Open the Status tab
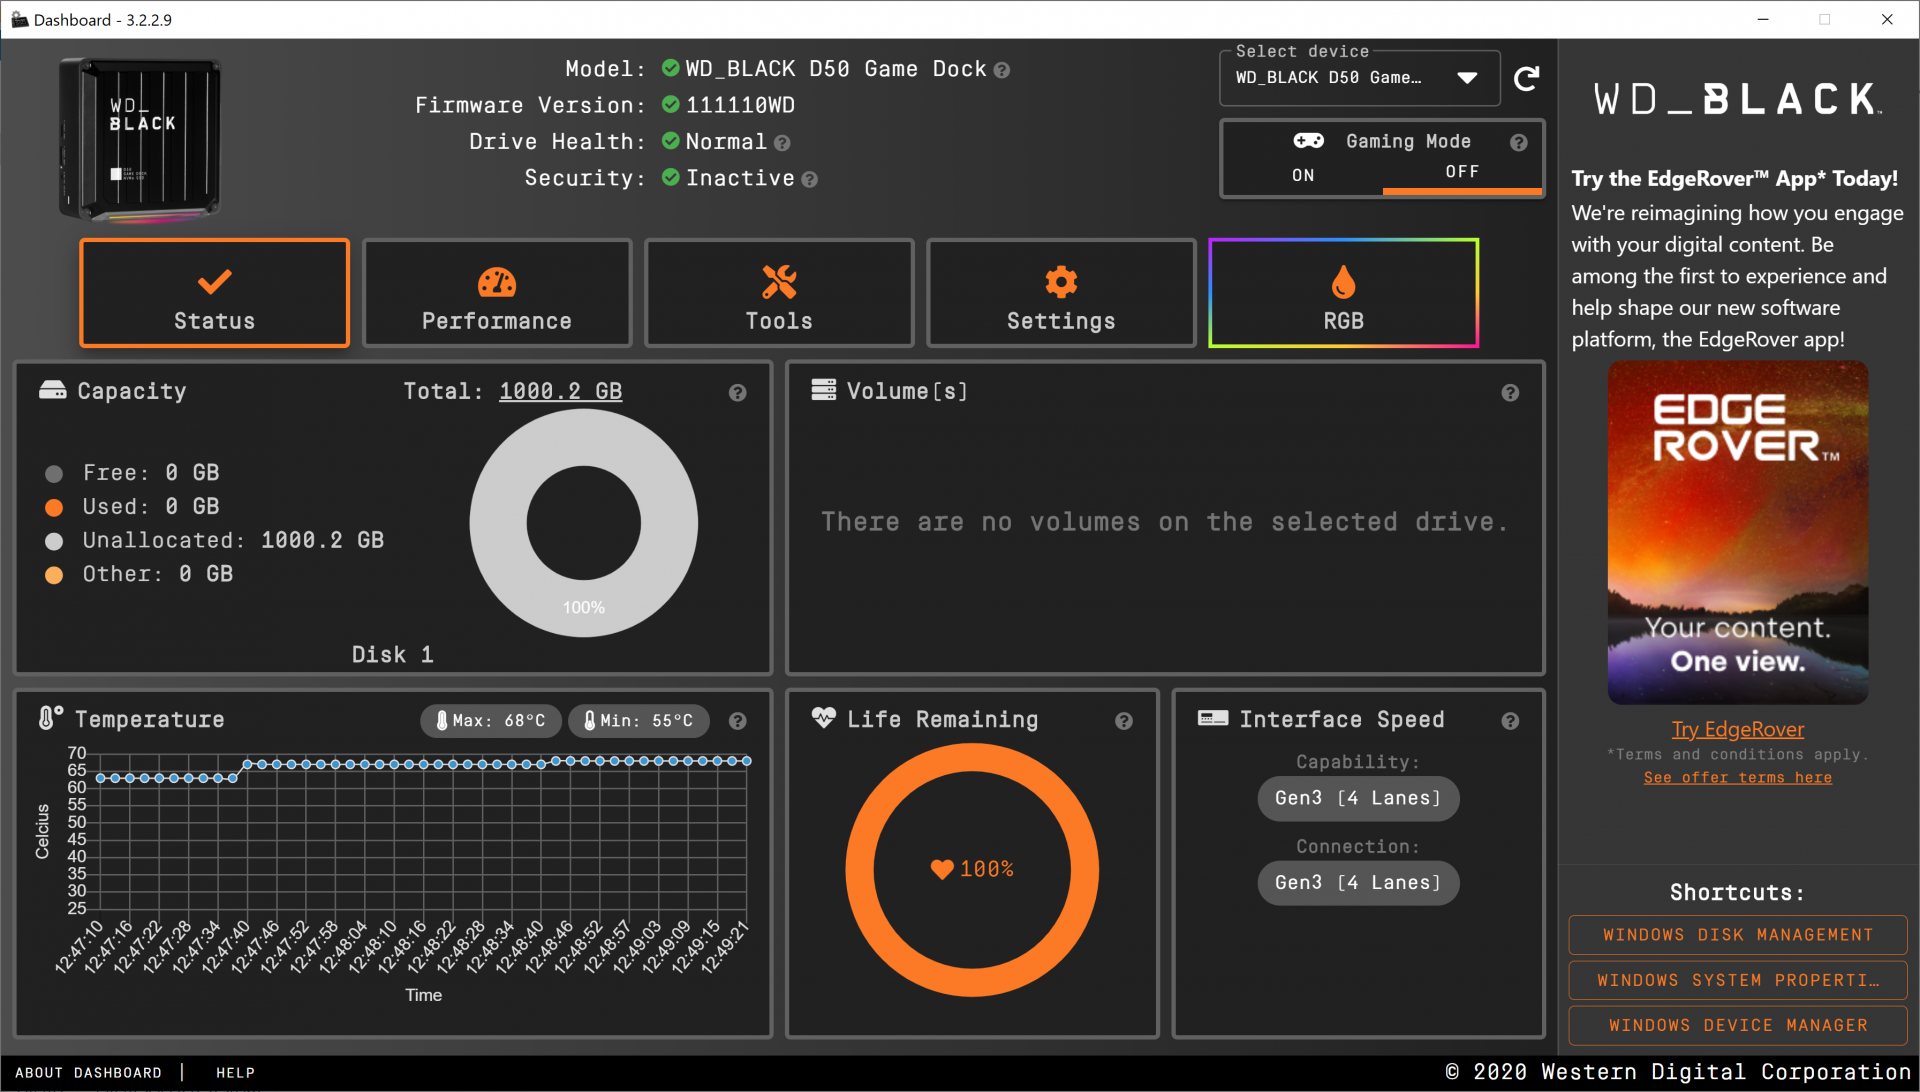The width and height of the screenshot is (1920, 1092). click(215, 293)
